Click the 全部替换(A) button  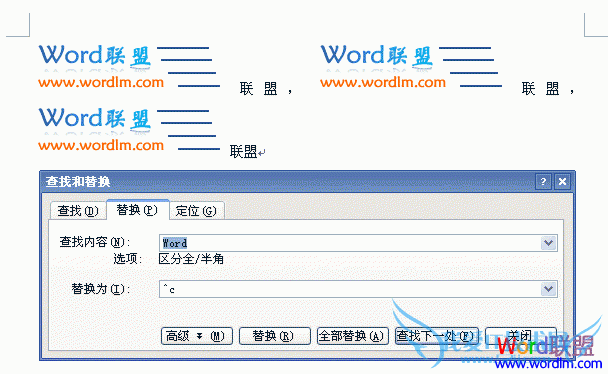click(x=352, y=336)
